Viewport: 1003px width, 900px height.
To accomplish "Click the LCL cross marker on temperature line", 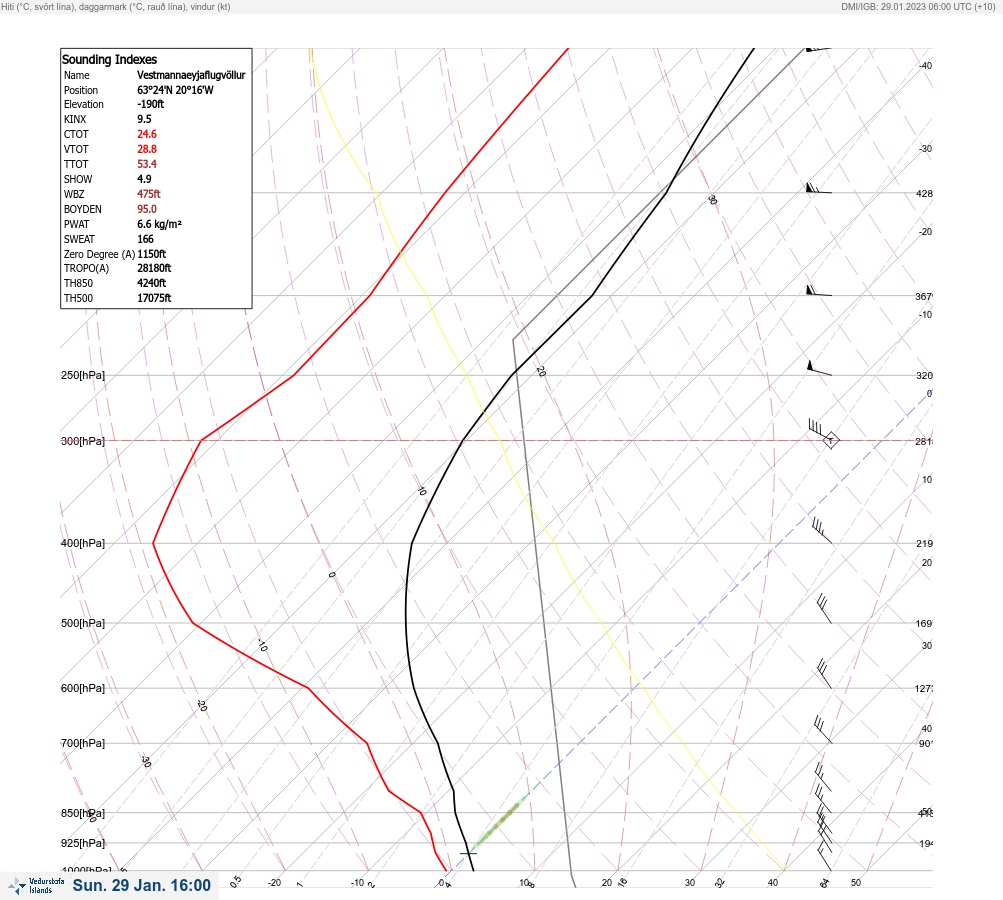I will point(468,853).
